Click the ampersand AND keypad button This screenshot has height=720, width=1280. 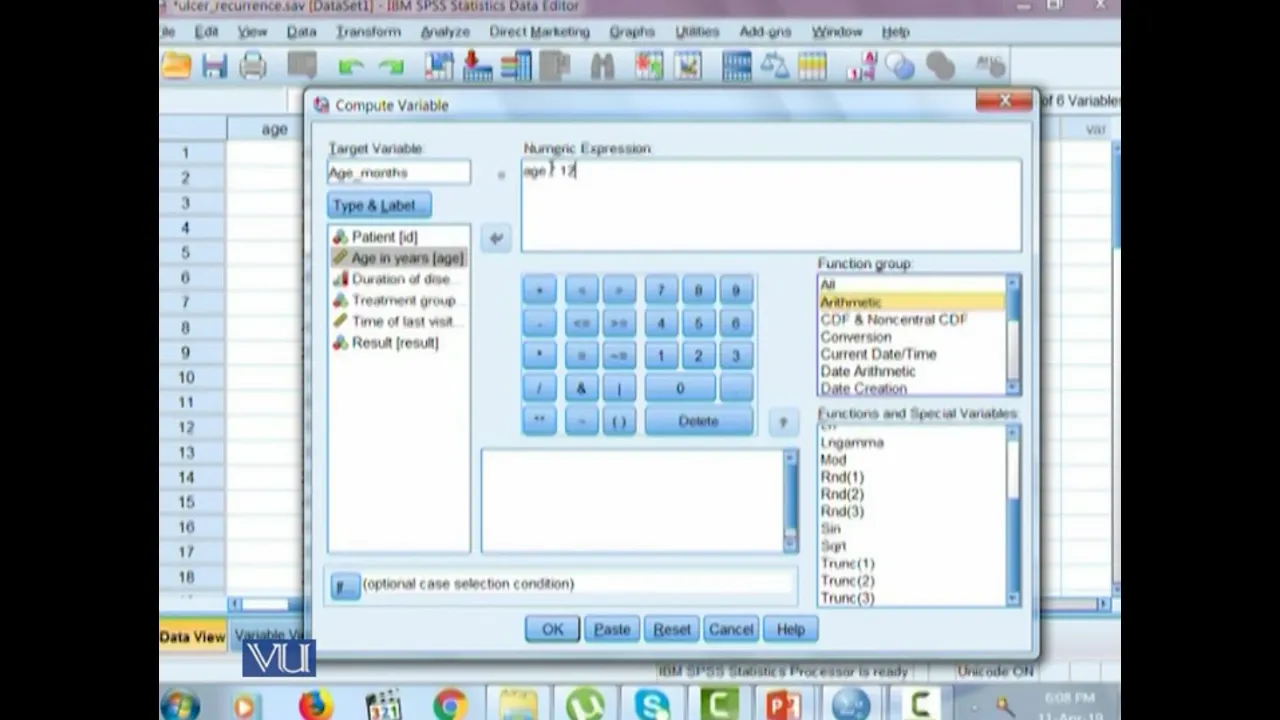point(581,388)
